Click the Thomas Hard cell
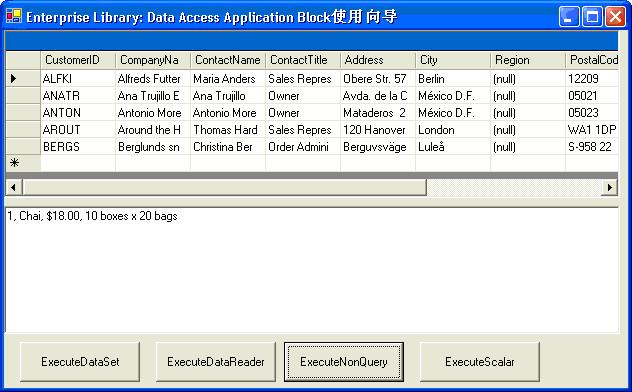Image resolution: width=632 pixels, height=392 pixels. (228, 129)
